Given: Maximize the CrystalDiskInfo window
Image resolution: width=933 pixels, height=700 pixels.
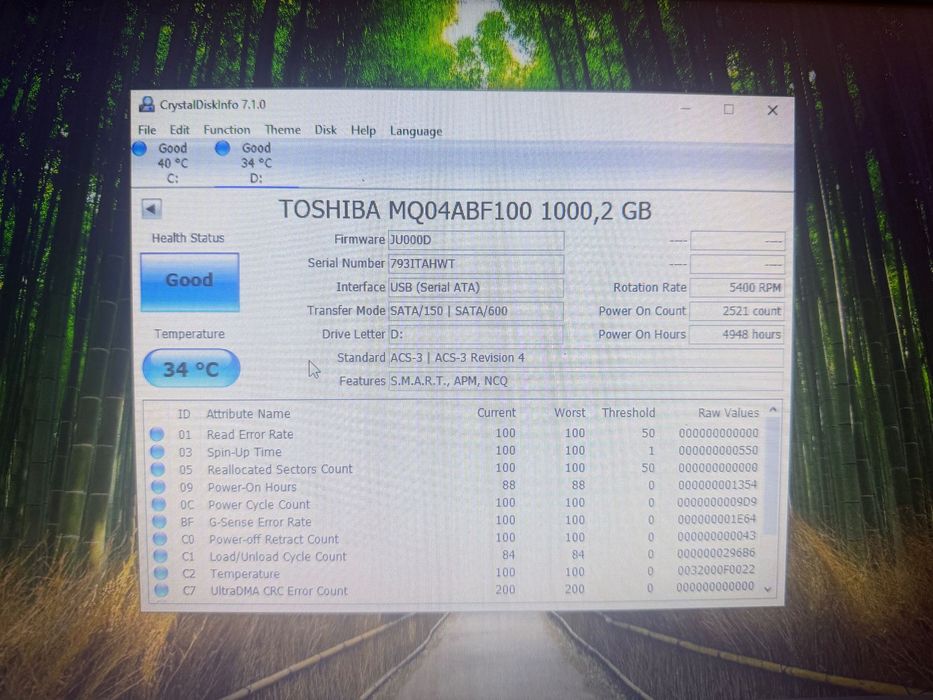Looking at the screenshot, I should (x=728, y=110).
